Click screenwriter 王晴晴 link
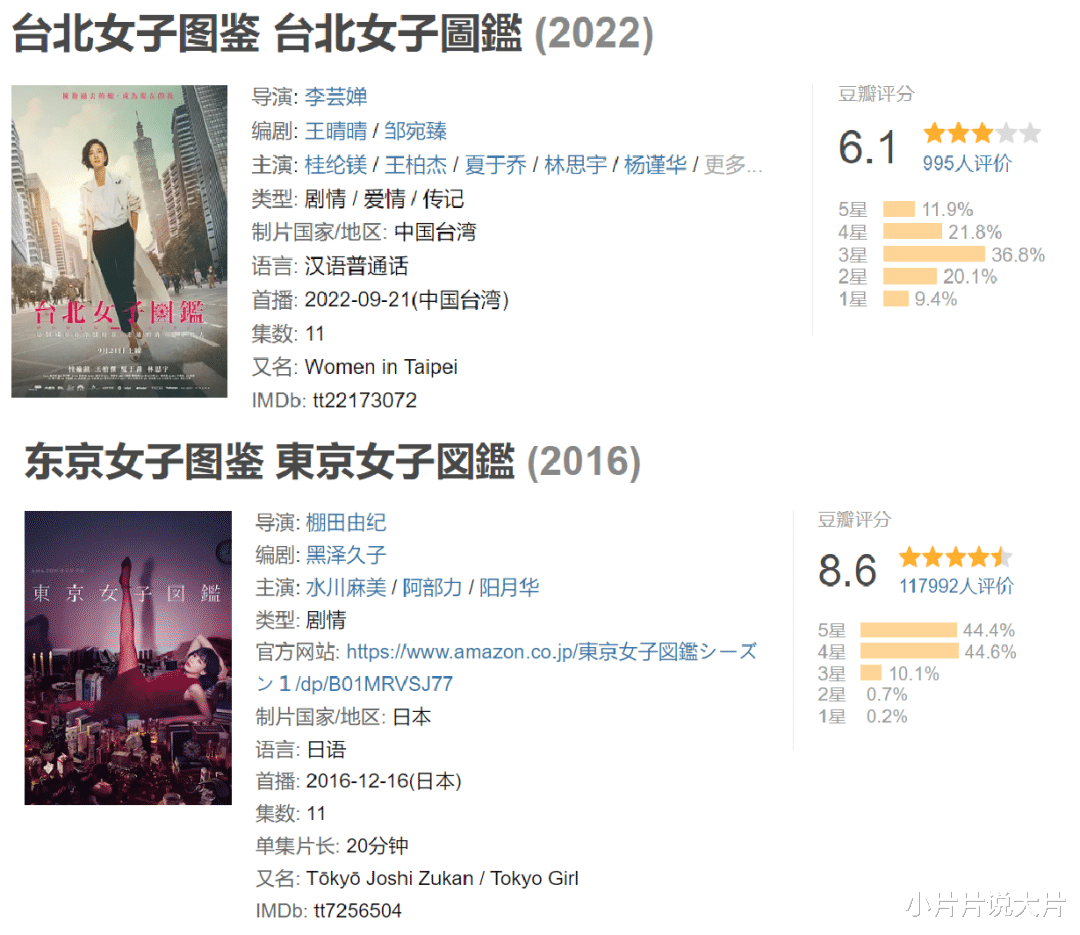 336,131
